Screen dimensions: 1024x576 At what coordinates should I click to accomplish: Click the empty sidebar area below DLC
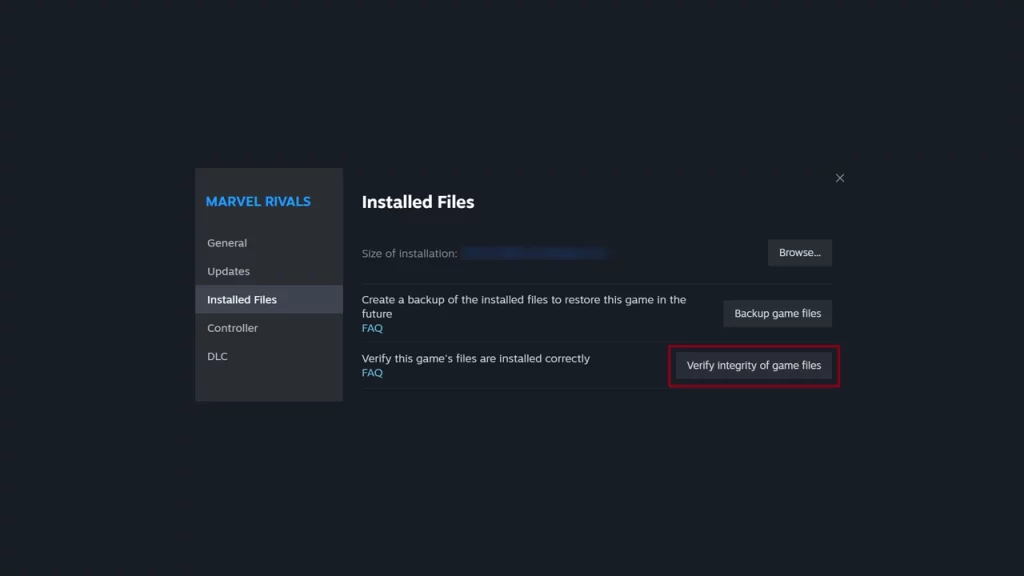tap(268, 386)
